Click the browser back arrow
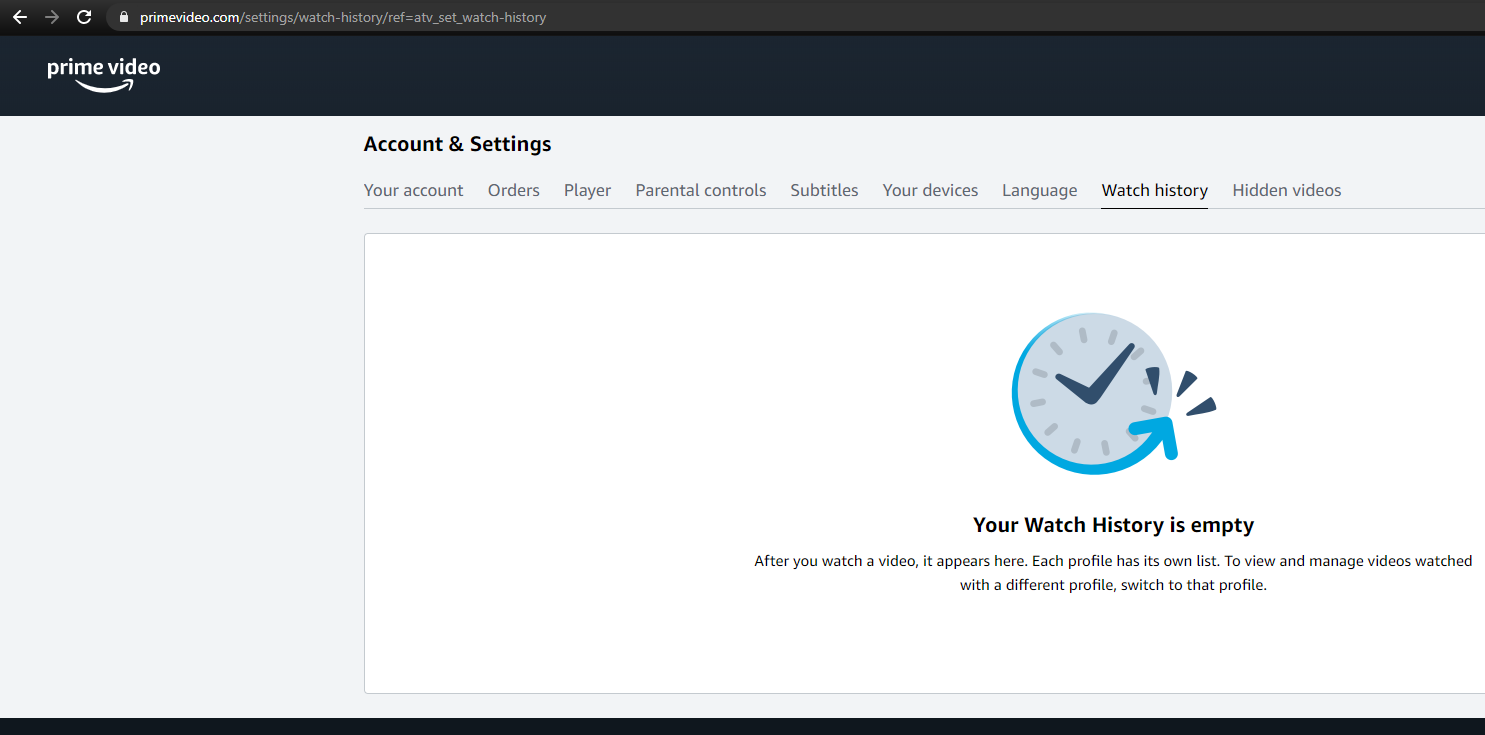 click(x=20, y=17)
